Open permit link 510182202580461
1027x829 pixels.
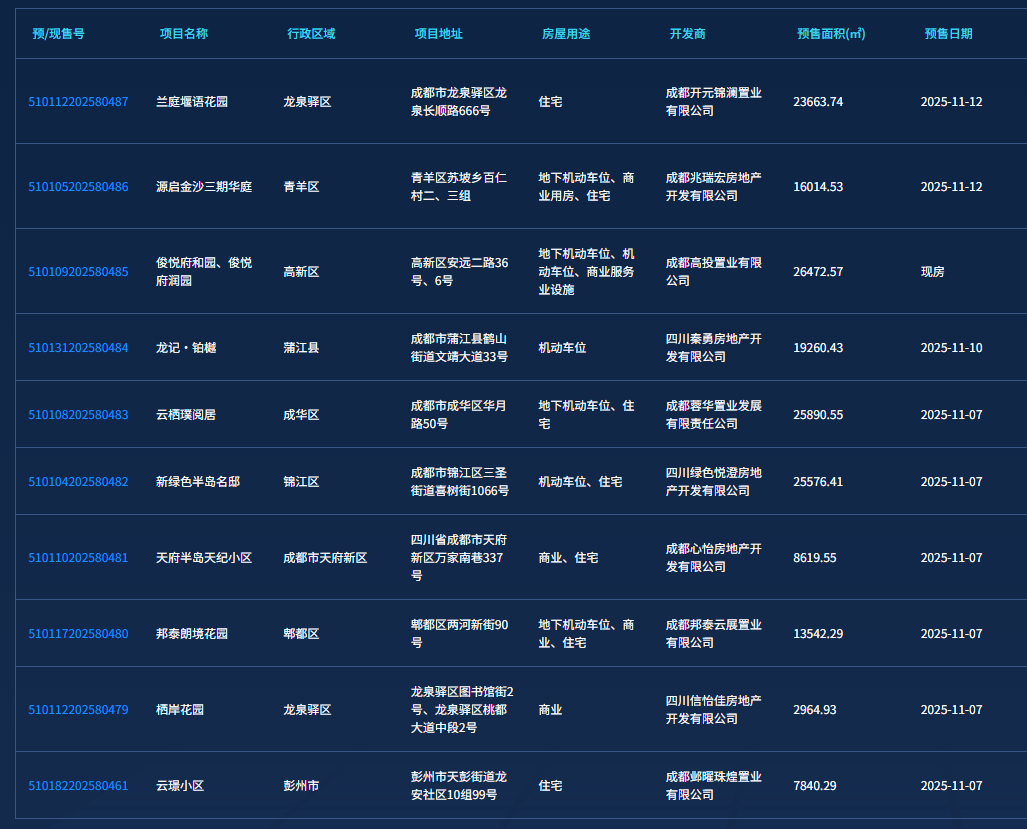pyautogui.click(x=78, y=786)
